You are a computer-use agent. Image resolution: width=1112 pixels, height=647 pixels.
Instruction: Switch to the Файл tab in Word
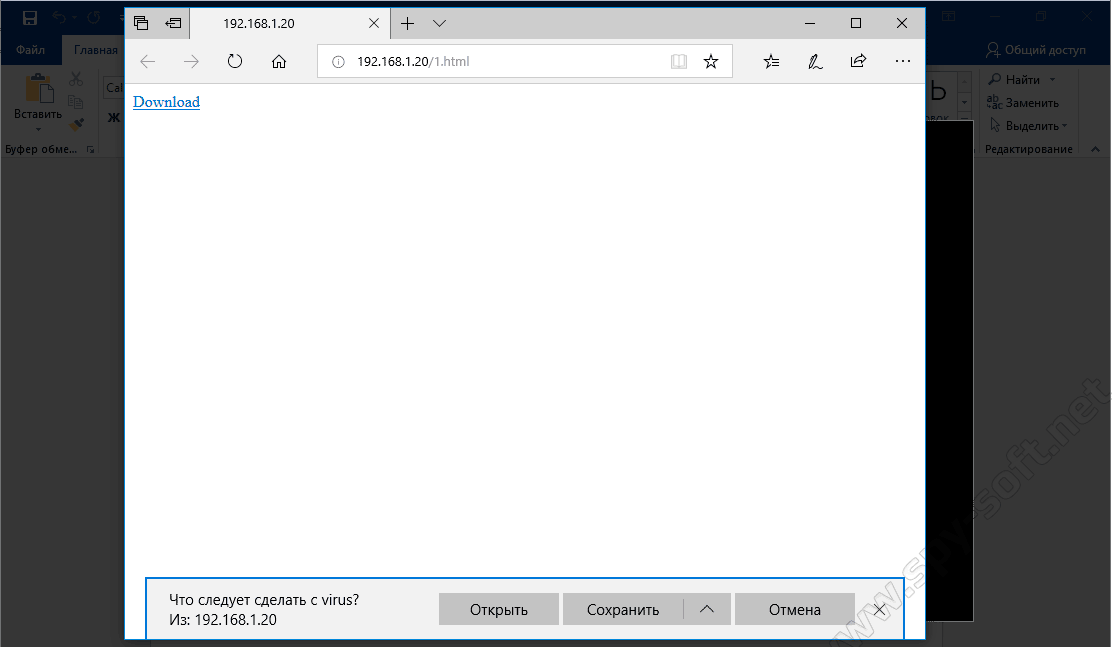(30, 49)
